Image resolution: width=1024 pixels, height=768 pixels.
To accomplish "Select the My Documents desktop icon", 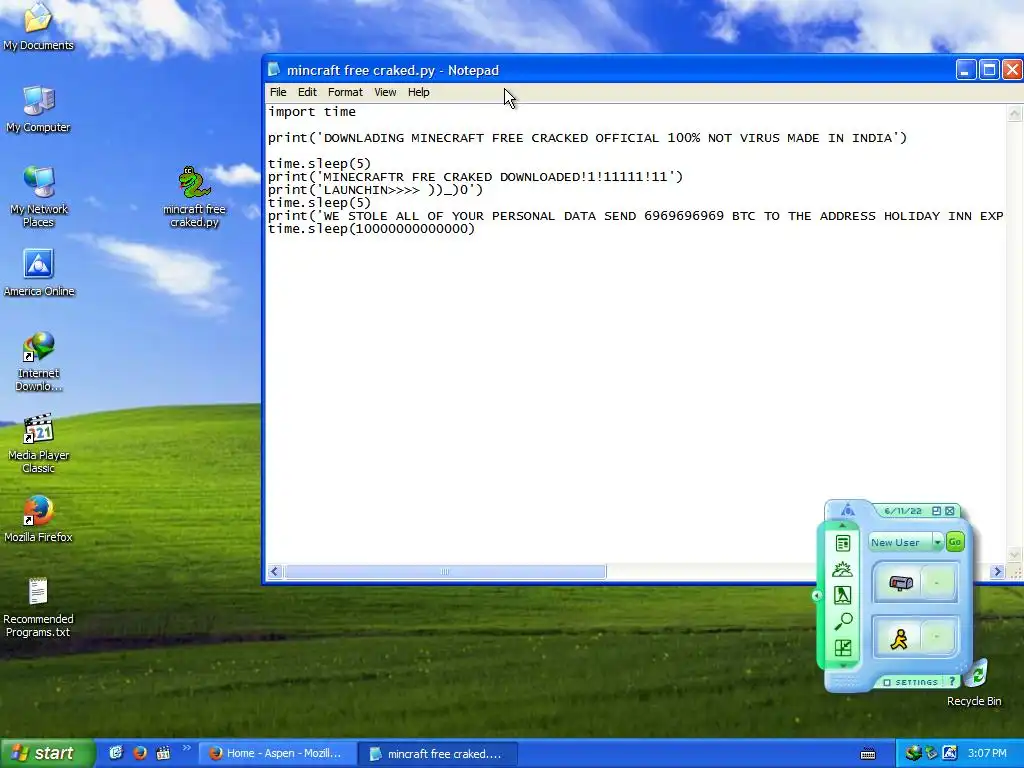I will 38,26.
